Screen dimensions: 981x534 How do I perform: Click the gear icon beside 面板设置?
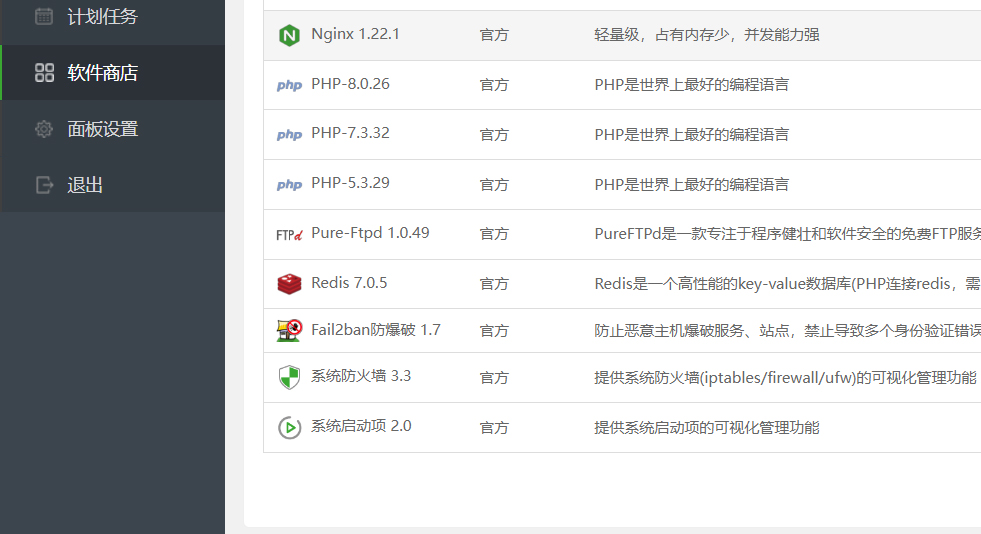(44, 129)
